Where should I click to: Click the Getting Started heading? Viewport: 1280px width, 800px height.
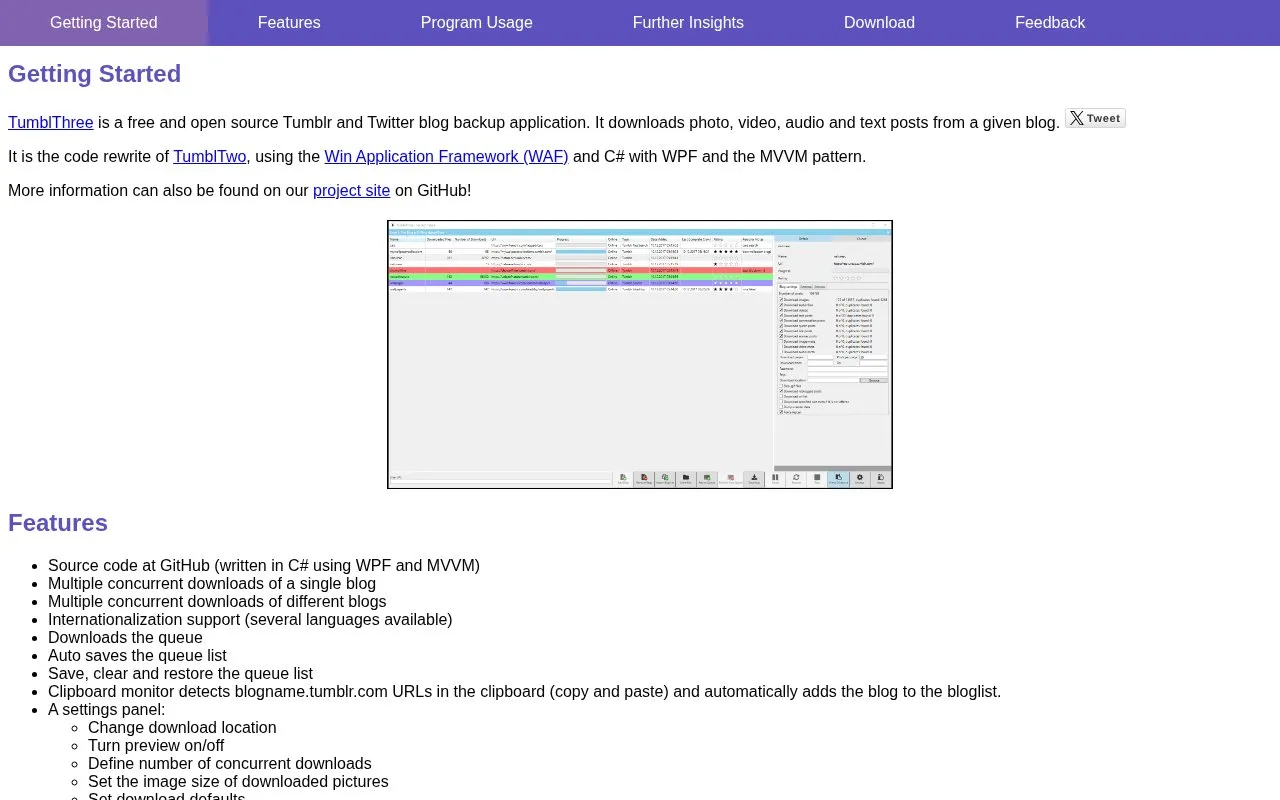95,74
